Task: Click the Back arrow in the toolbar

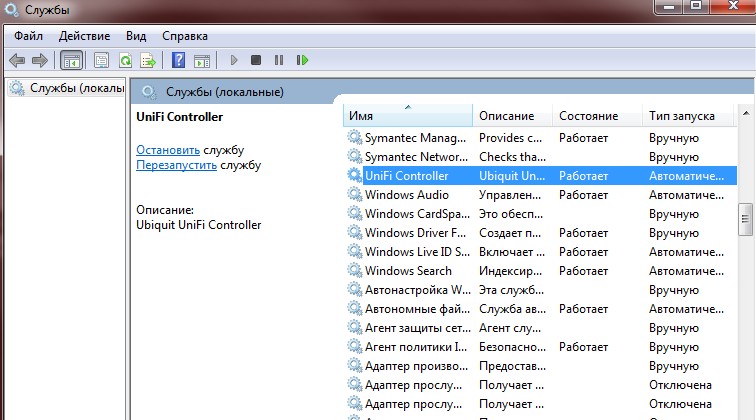Action: pyautogui.click(x=17, y=60)
